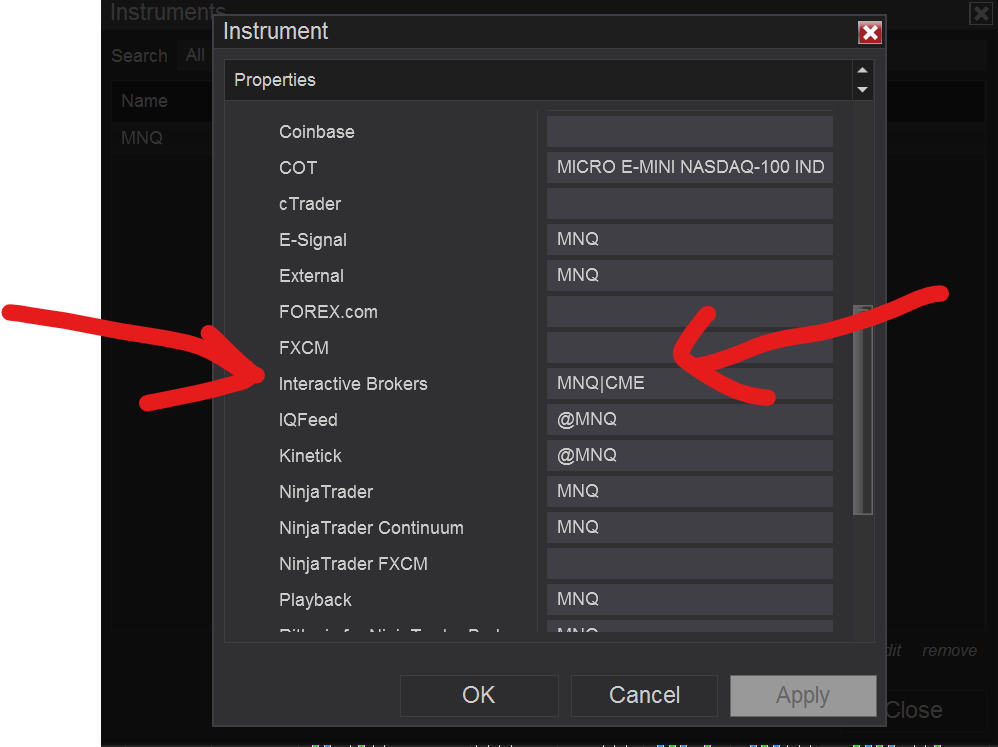
Task: Click the External MNQ field
Action: [689, 275]
